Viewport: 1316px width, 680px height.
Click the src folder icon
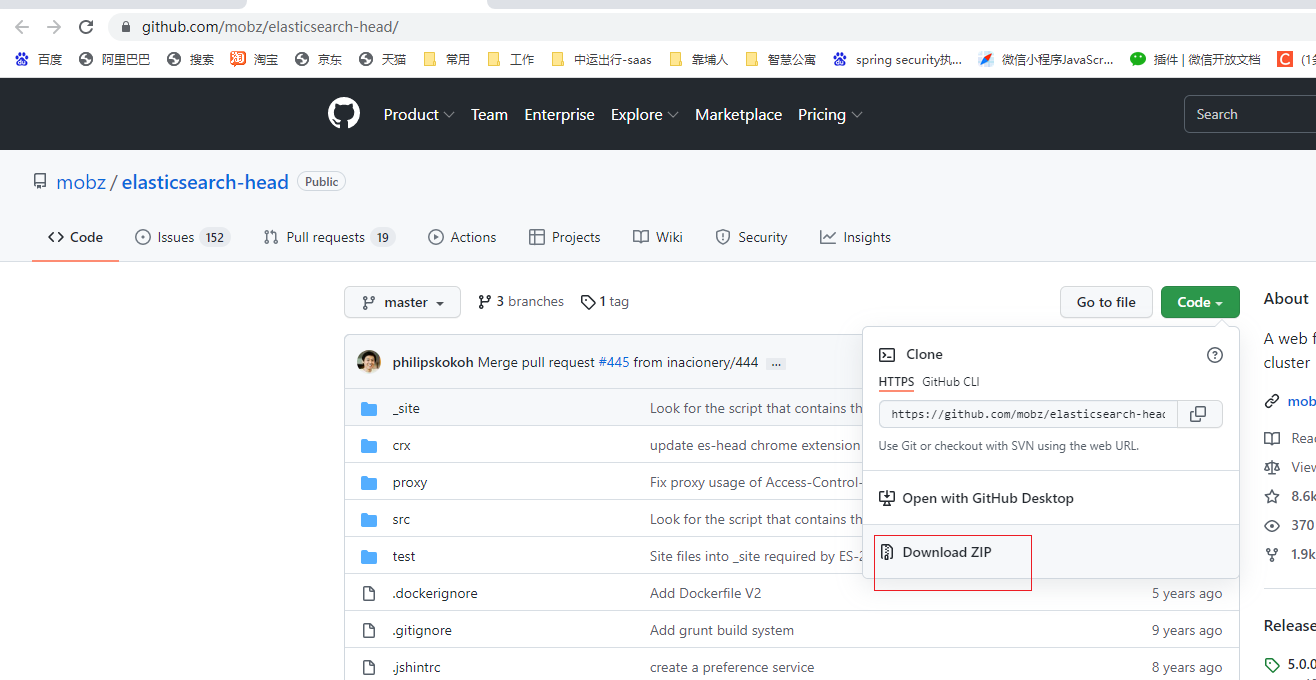tap(369, 519)
